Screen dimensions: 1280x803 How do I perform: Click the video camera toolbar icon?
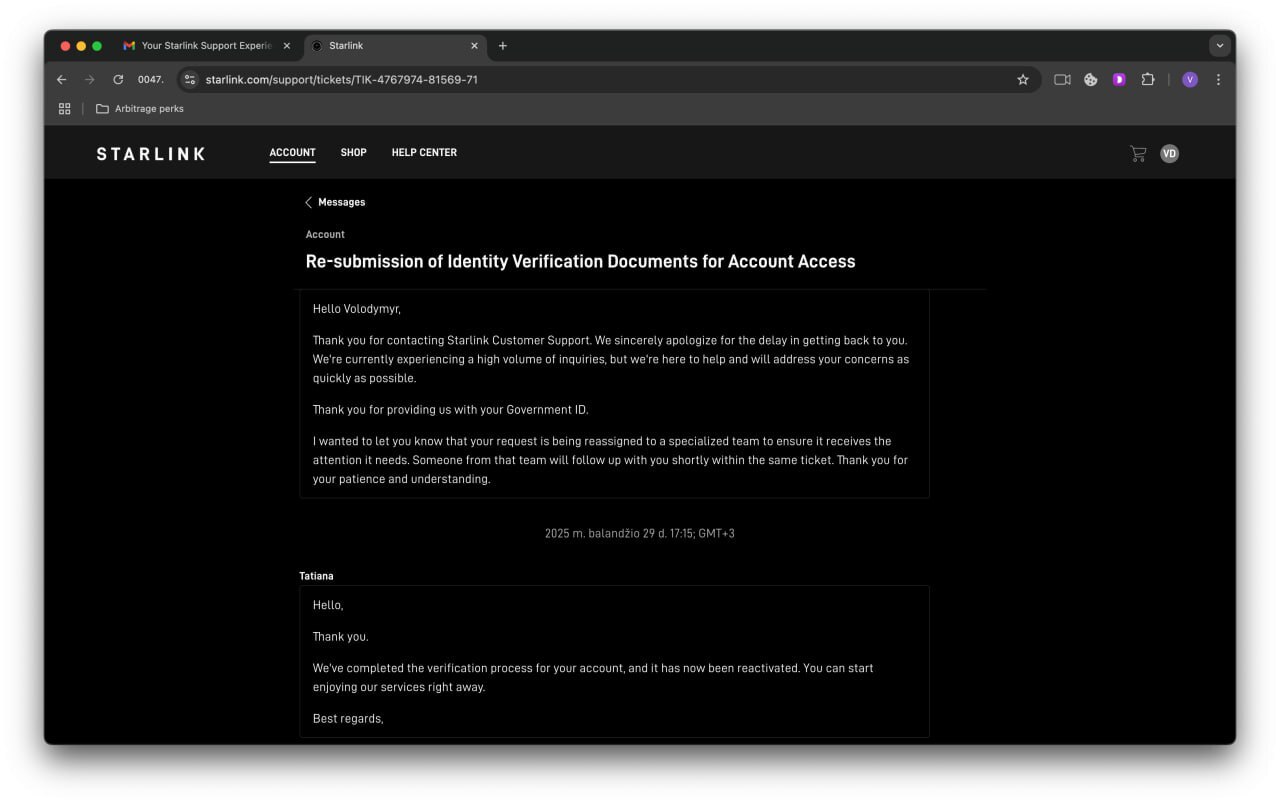point(1062,80)
